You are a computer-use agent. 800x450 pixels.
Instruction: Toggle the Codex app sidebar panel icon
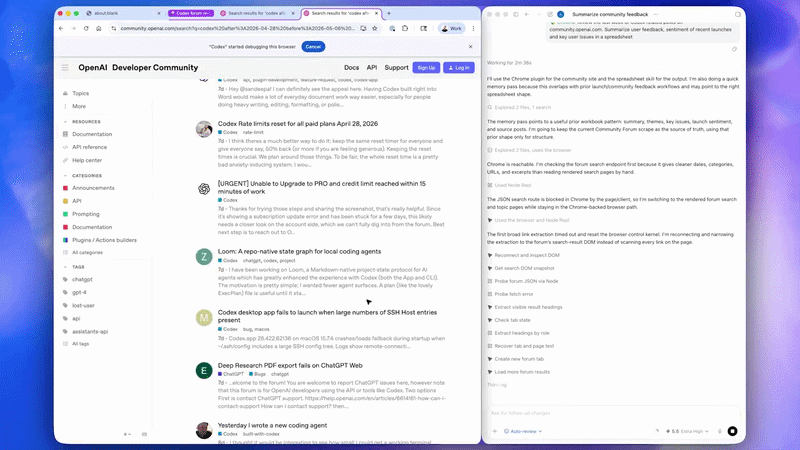point(516,14)
